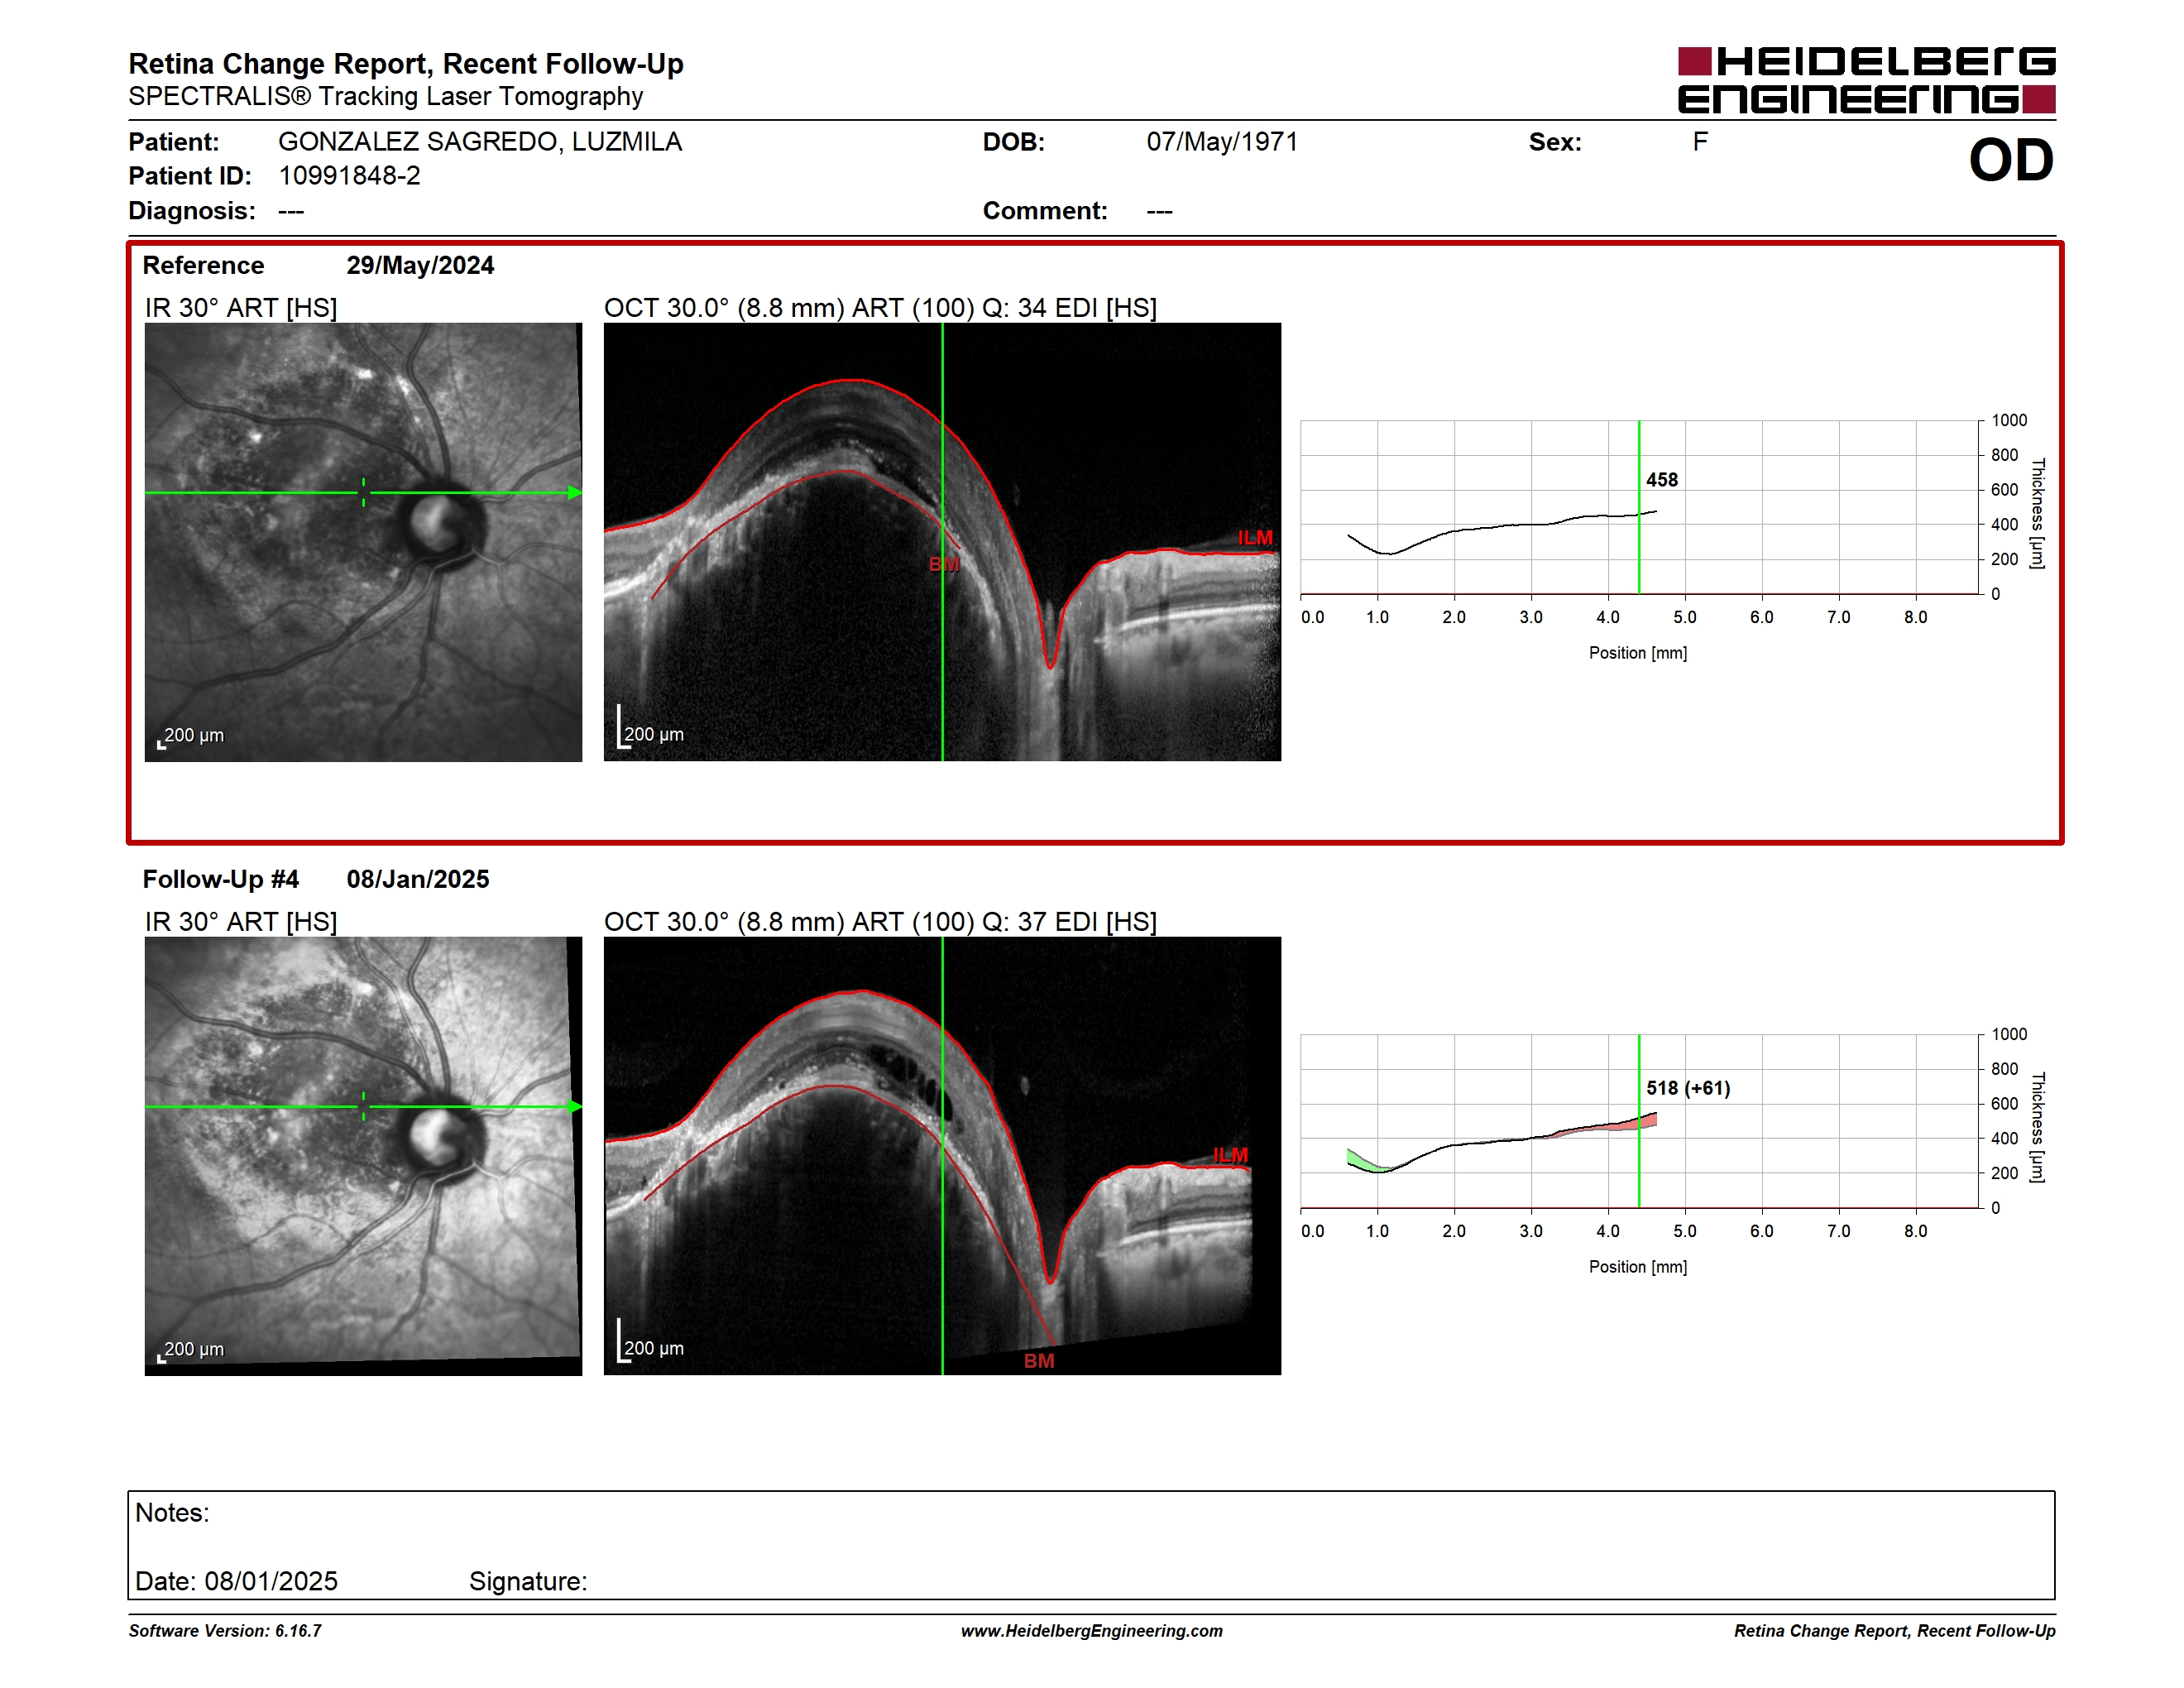Screen dimensions: 2184x1688
Task: Click the follow-up thickness value 518 (+61)
Action: [1688, 1088]
